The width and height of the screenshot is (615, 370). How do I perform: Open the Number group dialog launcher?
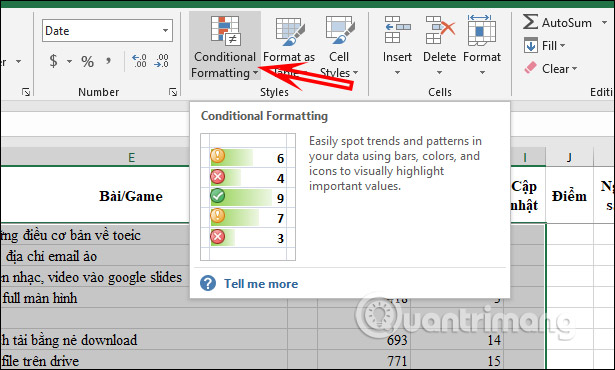coord(173,92)
